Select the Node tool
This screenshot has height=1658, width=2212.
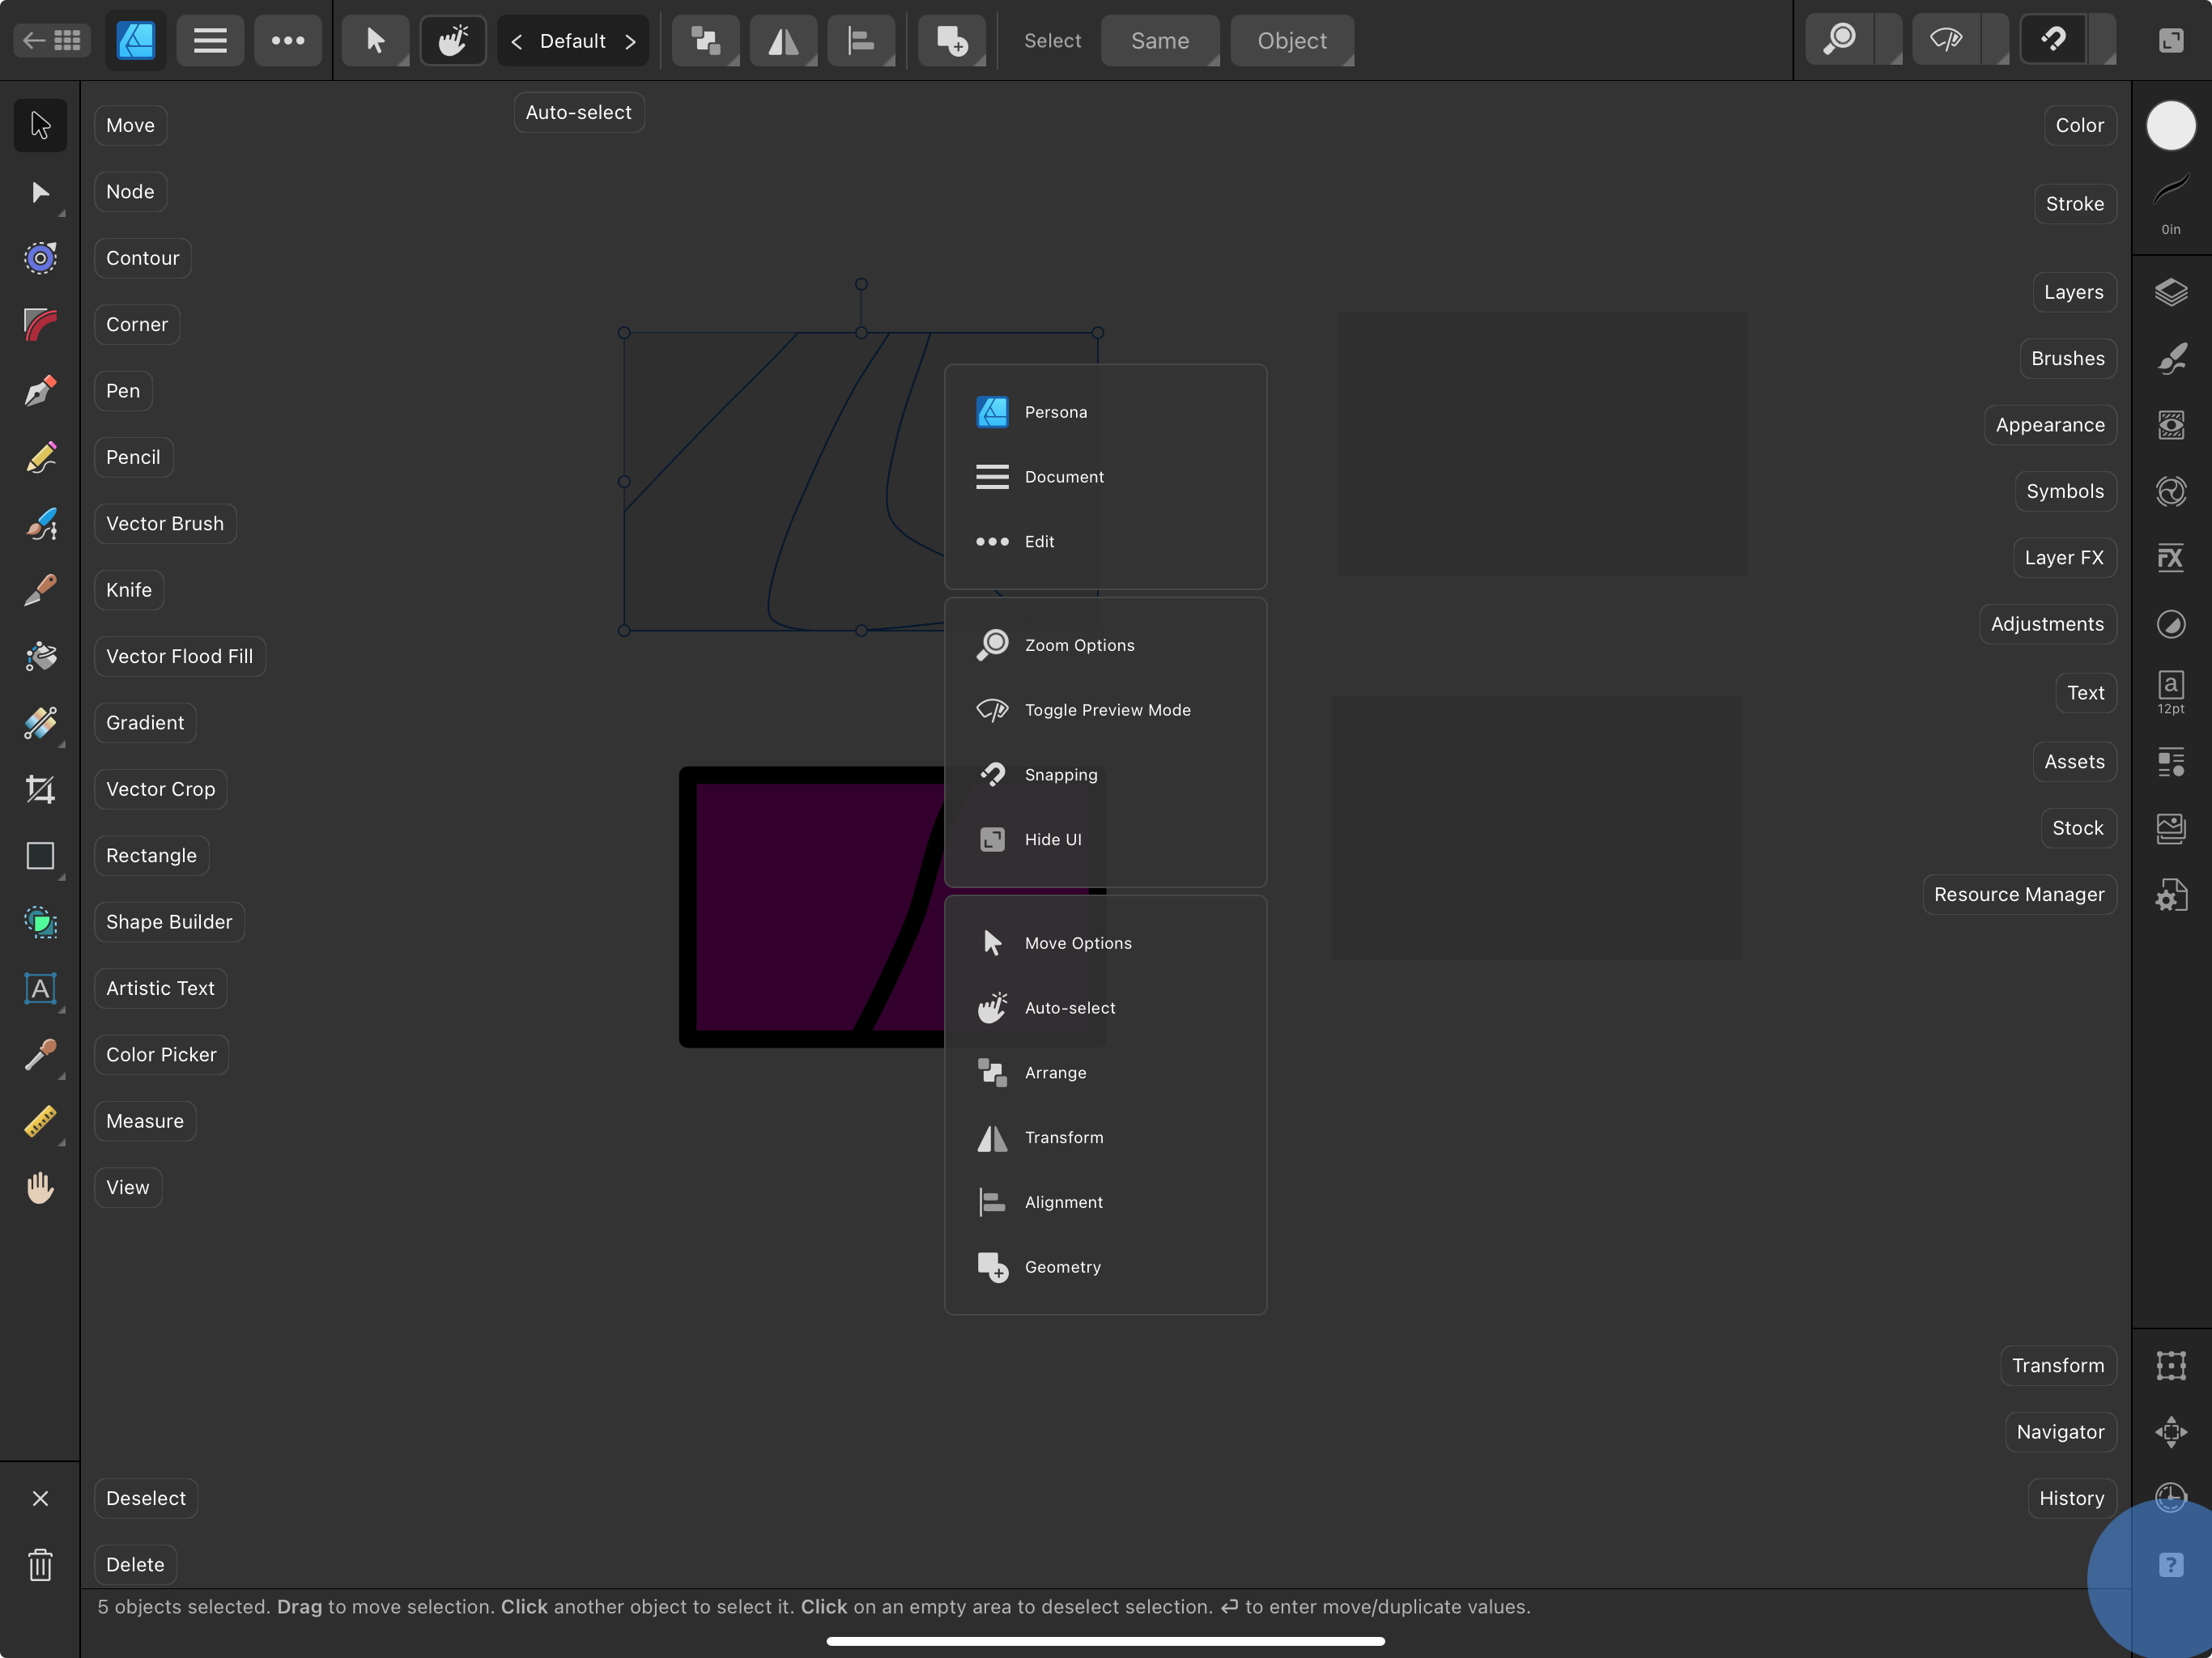(x=40, y=192)
